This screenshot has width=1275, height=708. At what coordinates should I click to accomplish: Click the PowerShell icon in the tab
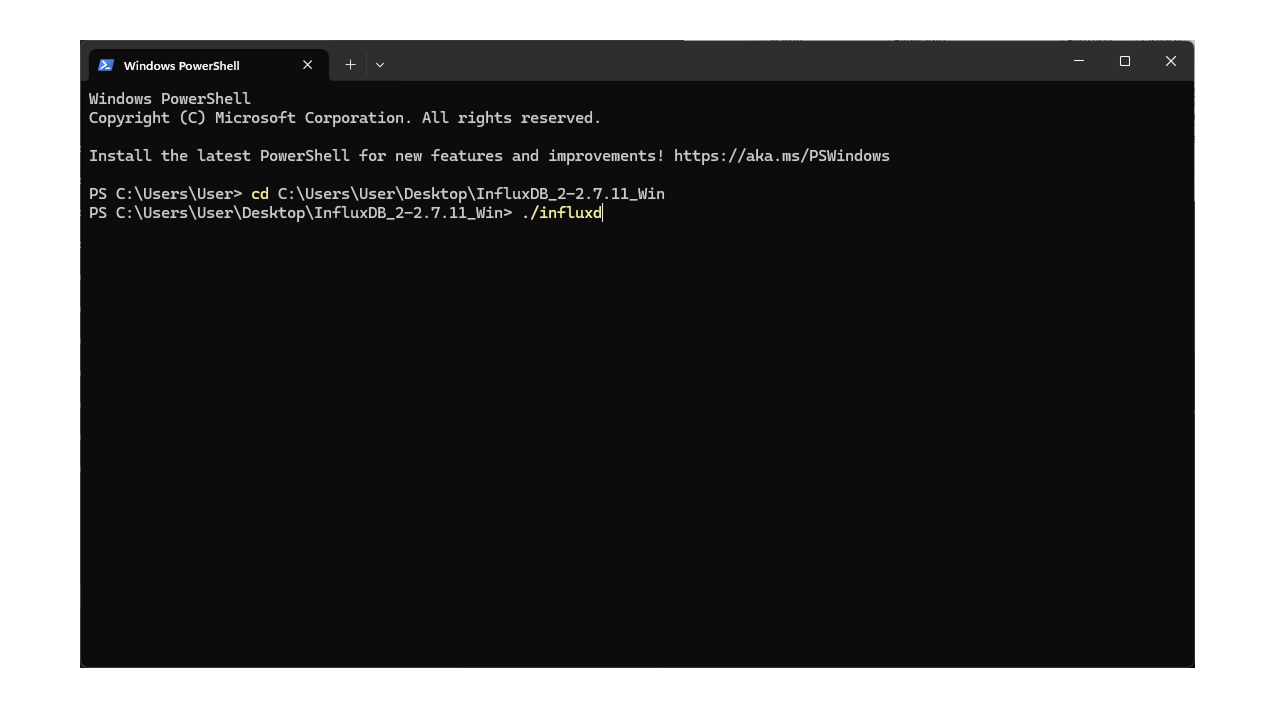(x=106, y=65)
